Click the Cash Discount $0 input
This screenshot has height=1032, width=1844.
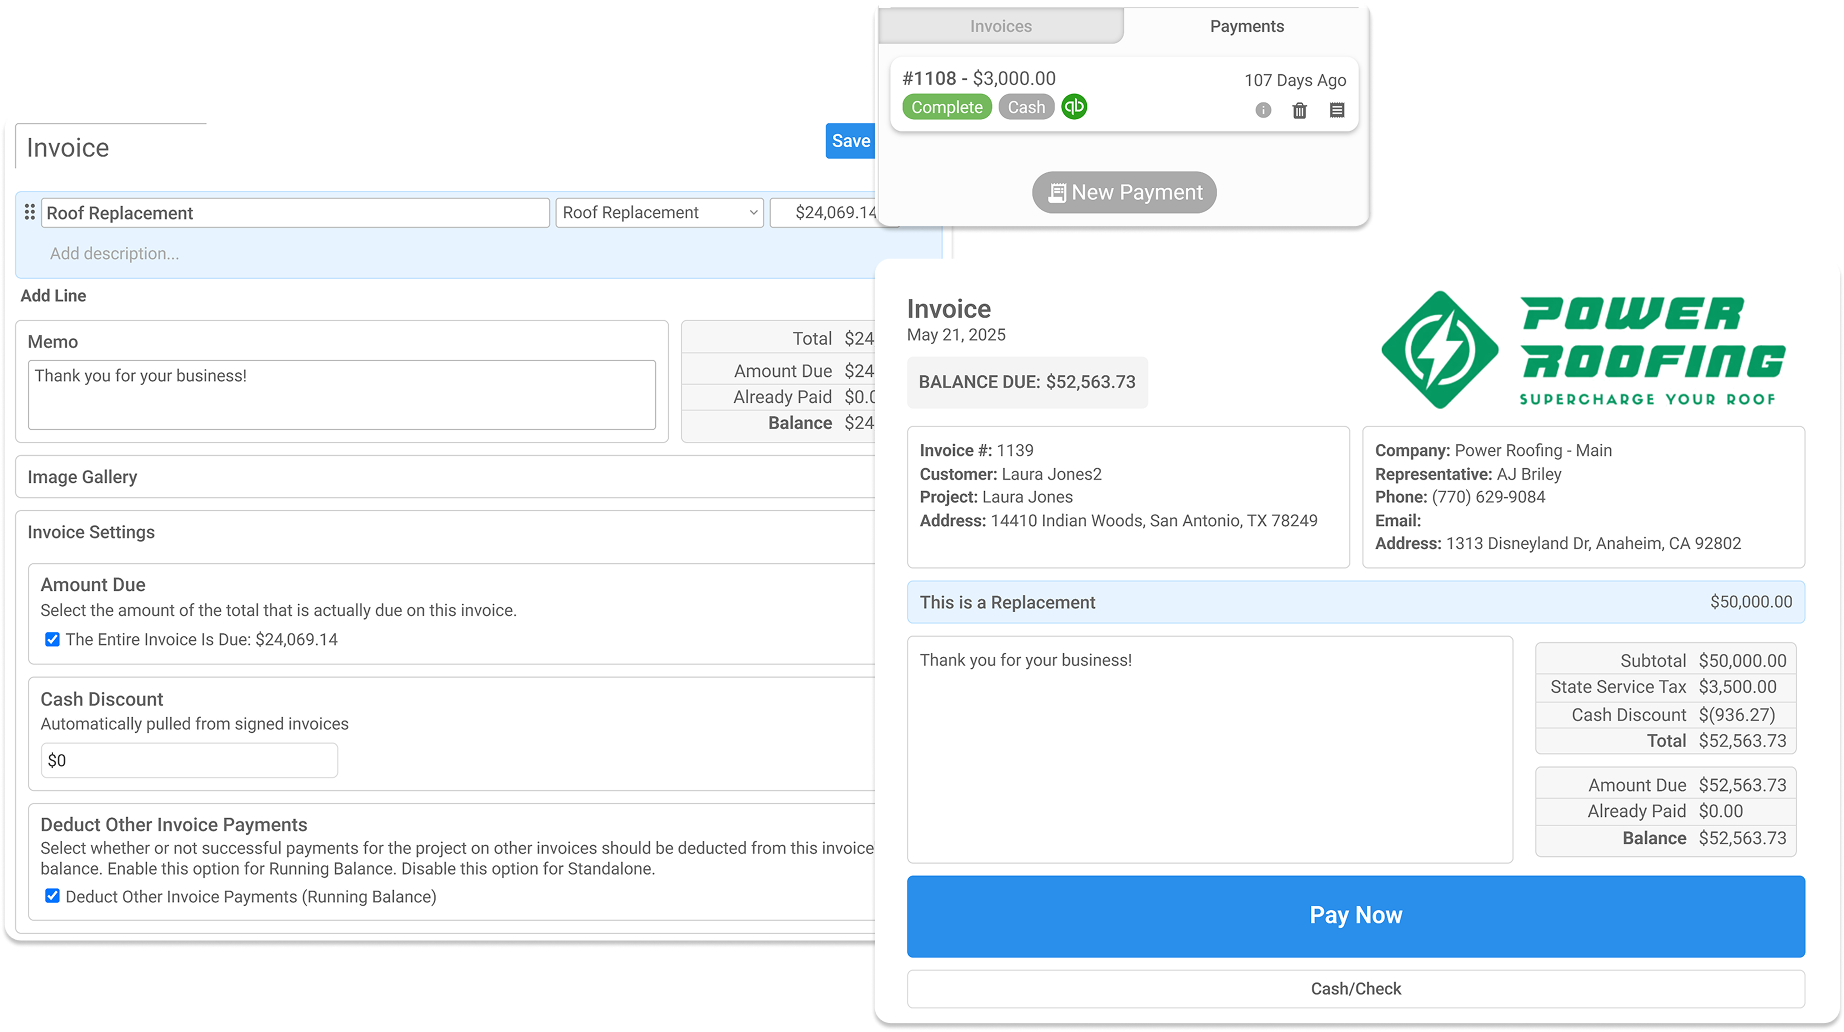[189, 760]
